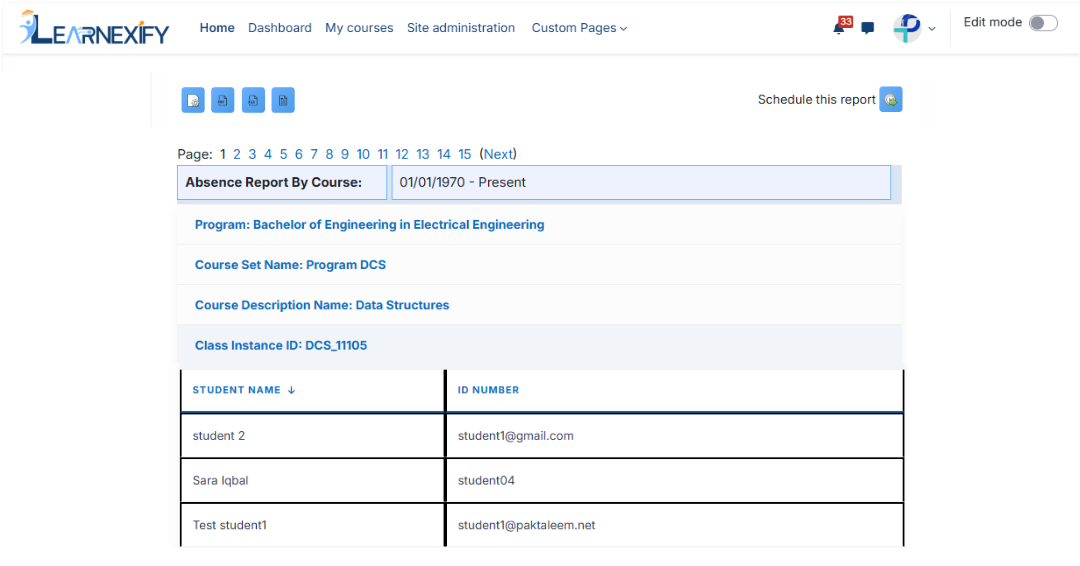Viewport: 1080px width, 566px height.
Task: Click current page number 1
Action: (222, 154)
